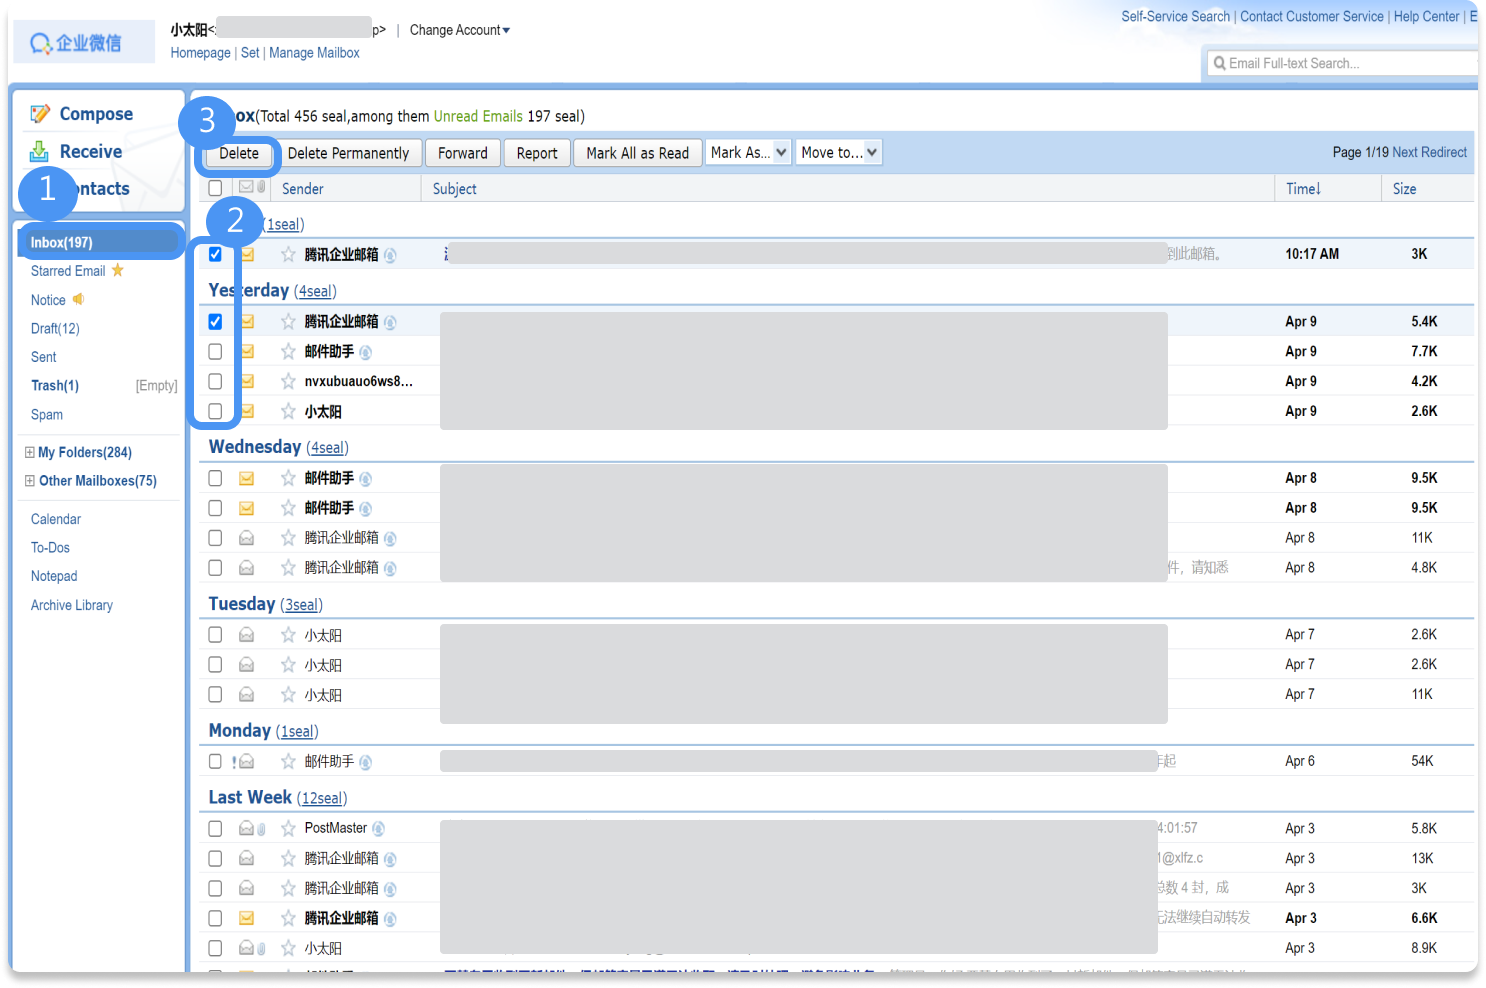Click the Compose pencil icon
Viewport: 1486px width, 988px height.
tap(40, 114)
